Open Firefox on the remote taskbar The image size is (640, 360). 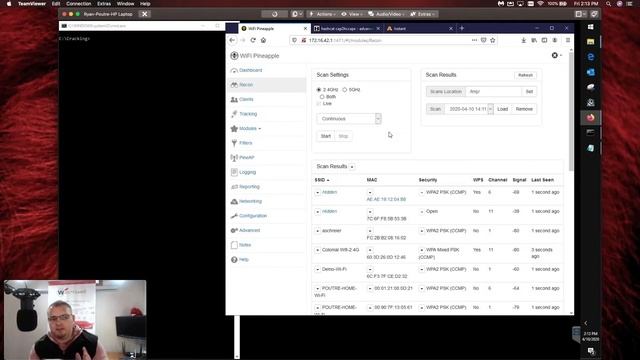click(x=590, y=118)
